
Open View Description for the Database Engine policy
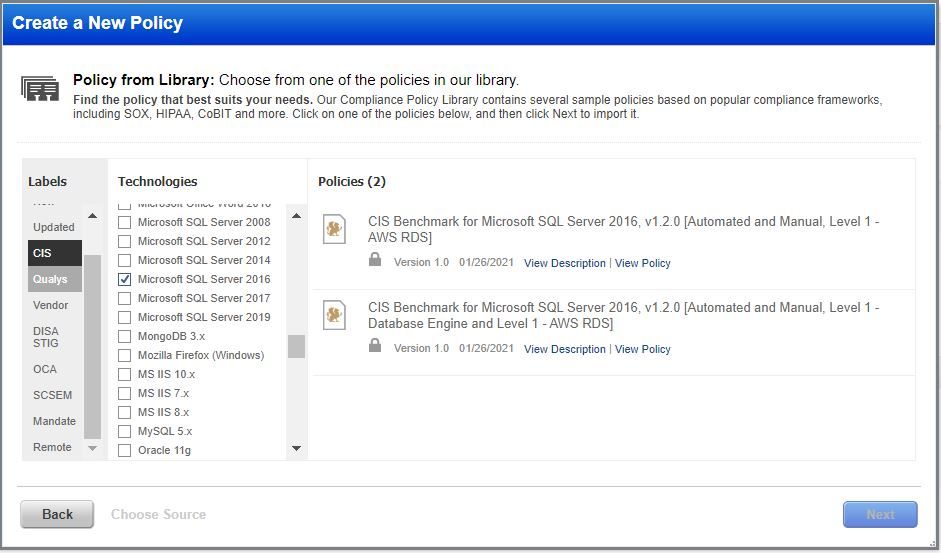point(565,349)
